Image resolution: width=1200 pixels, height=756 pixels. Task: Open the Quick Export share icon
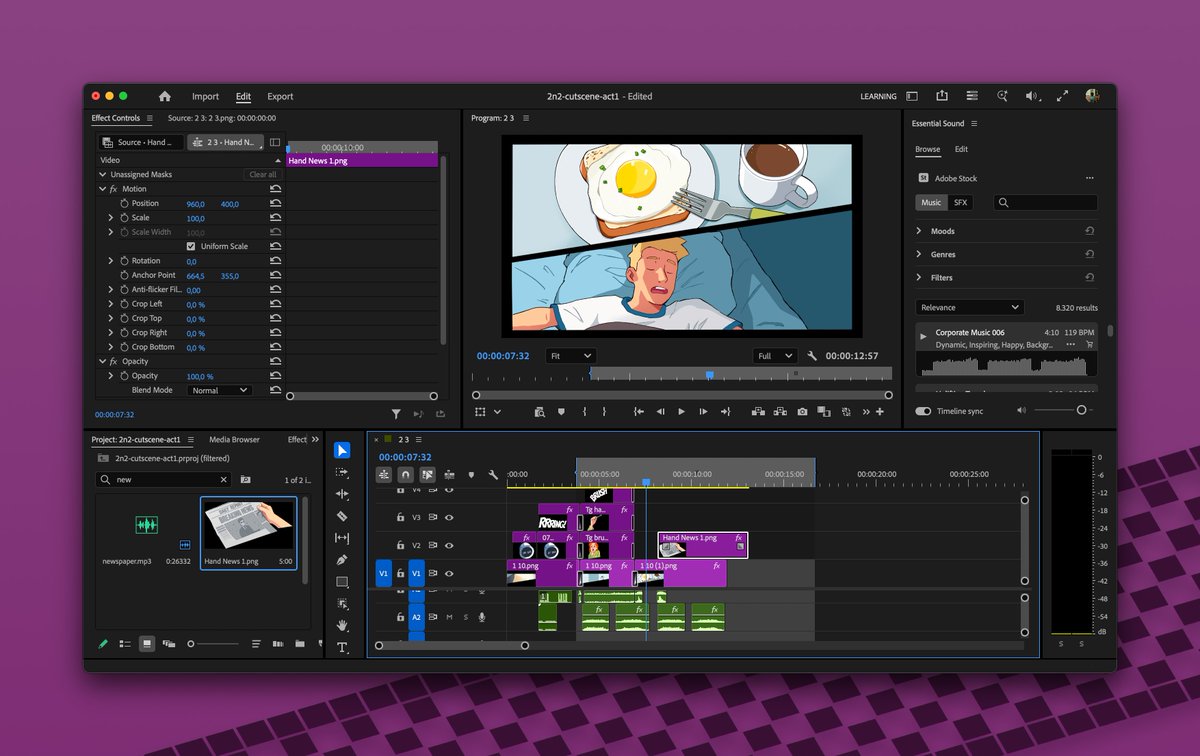pyautogui.click(x=942, y=96)
